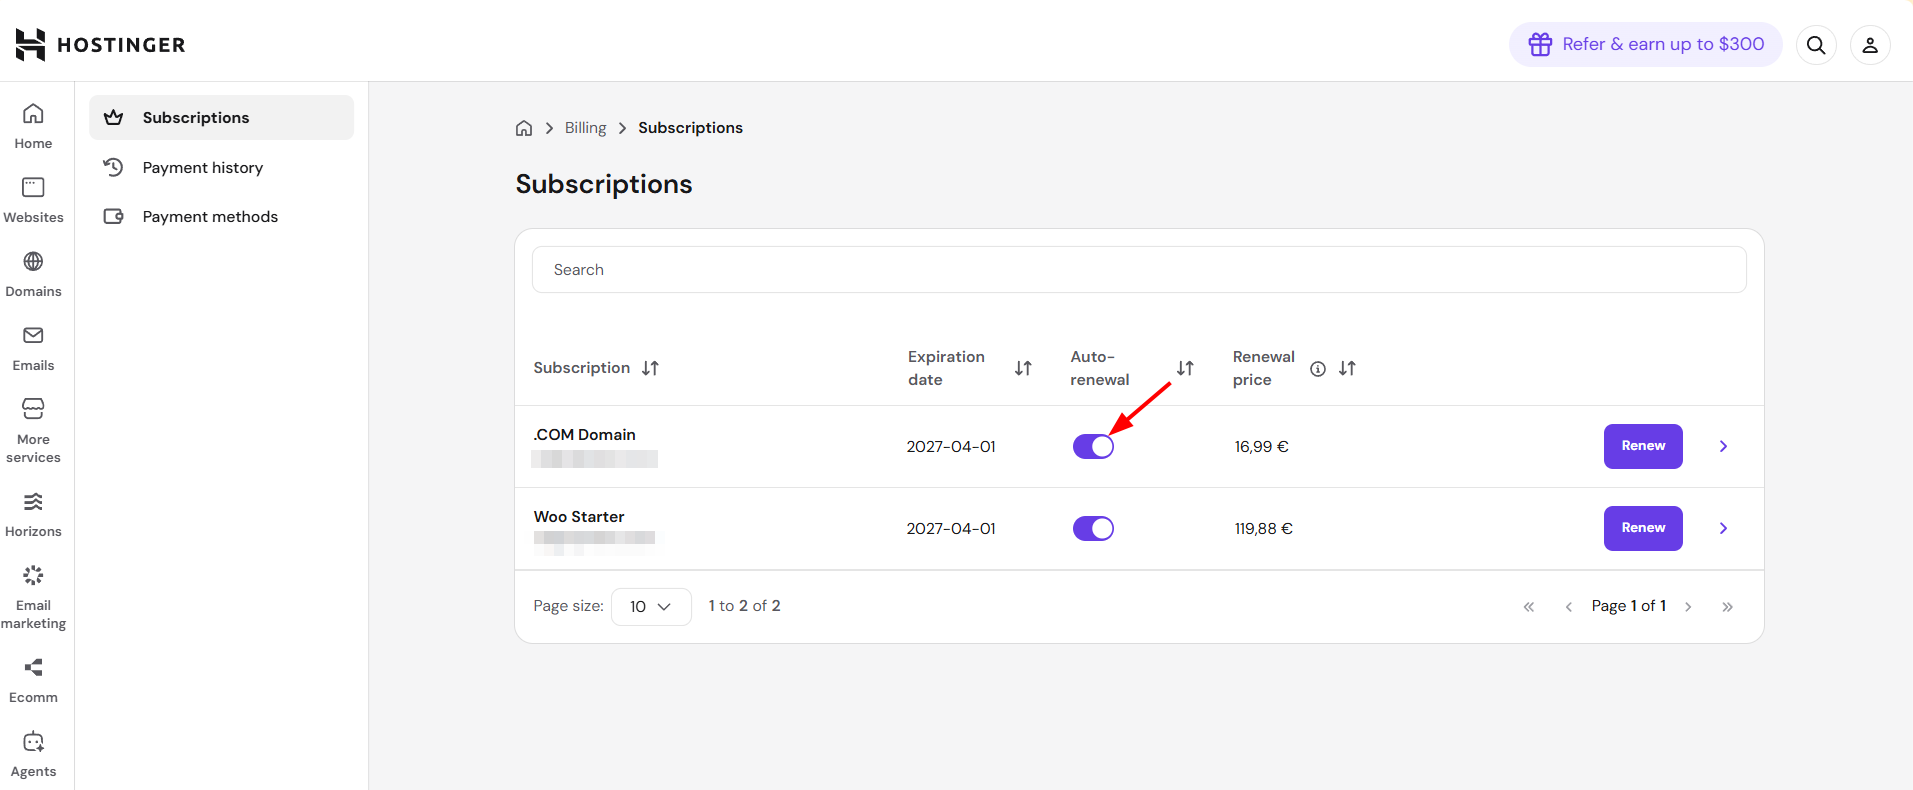The width and height of the screenshot is (1913, 790).
Task: Open the Page size dropdown
Action: click(651, 607)
